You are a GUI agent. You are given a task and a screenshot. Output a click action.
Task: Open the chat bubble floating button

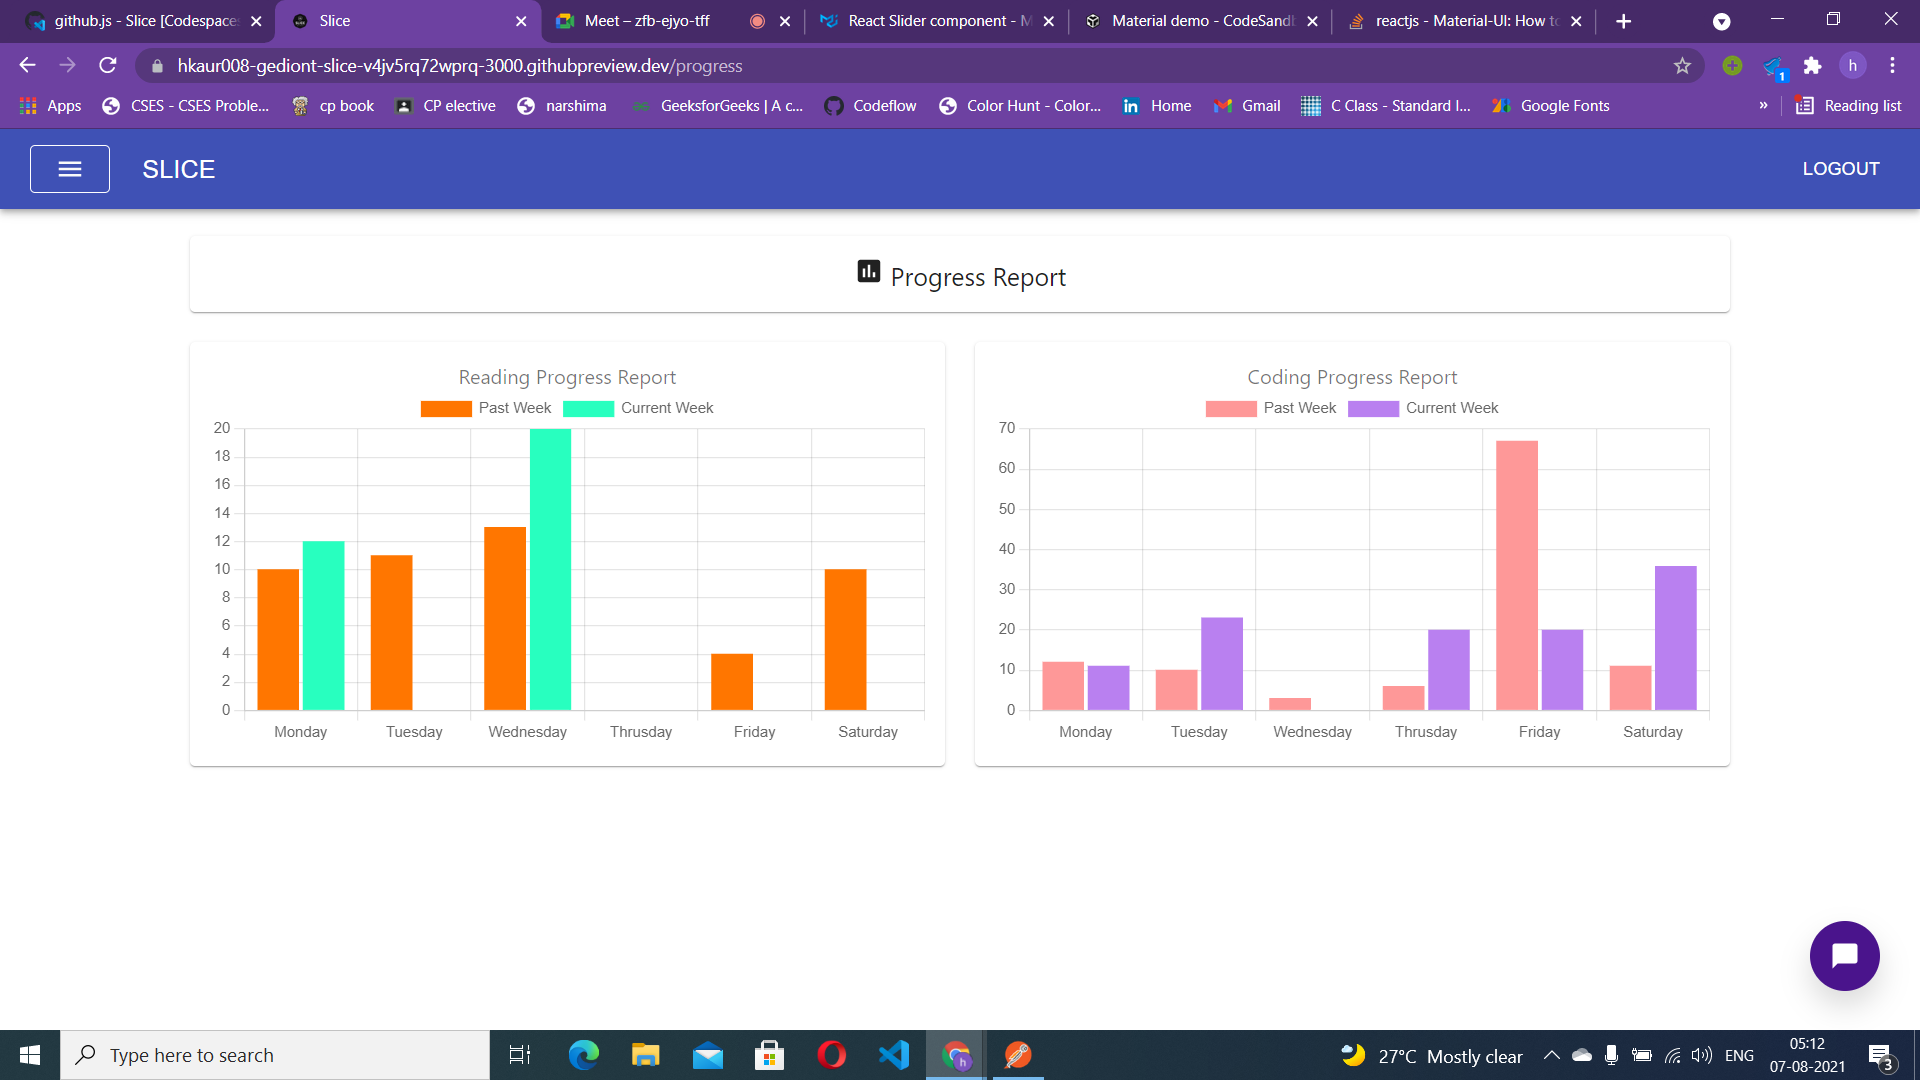click(1844, 956)
